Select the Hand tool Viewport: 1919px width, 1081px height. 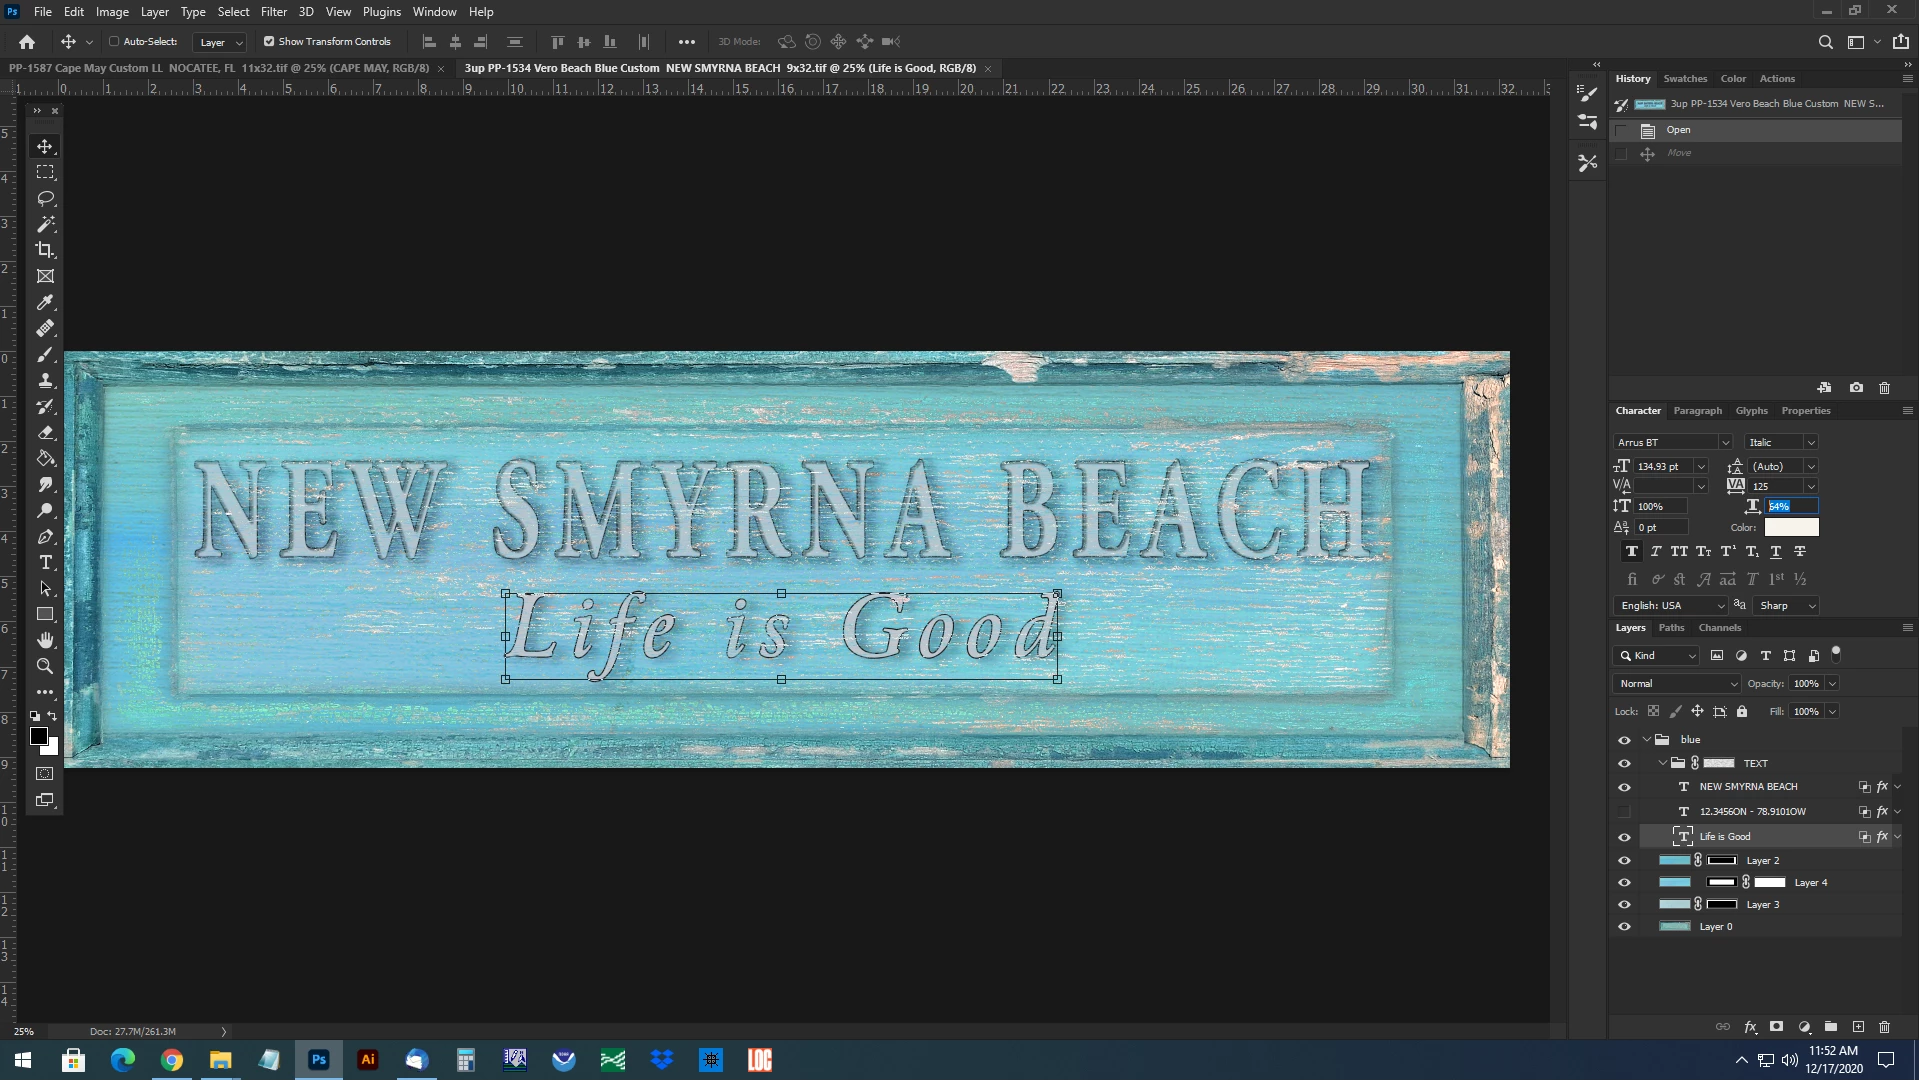(45, 640)
